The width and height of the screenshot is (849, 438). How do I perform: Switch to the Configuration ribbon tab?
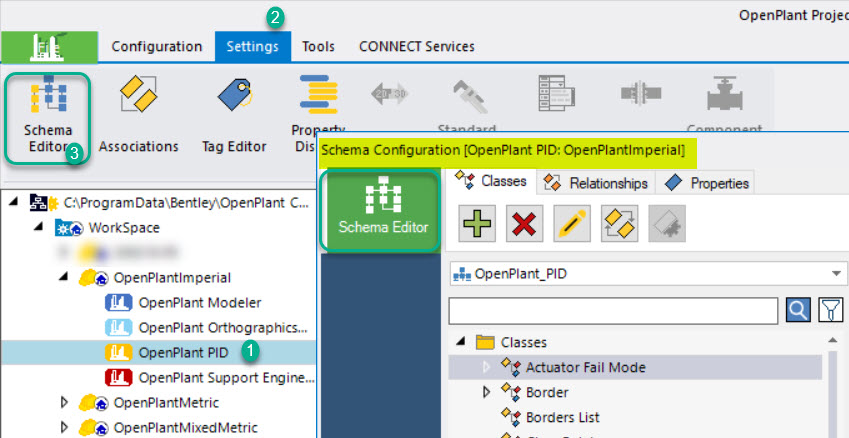pos(156,47)
